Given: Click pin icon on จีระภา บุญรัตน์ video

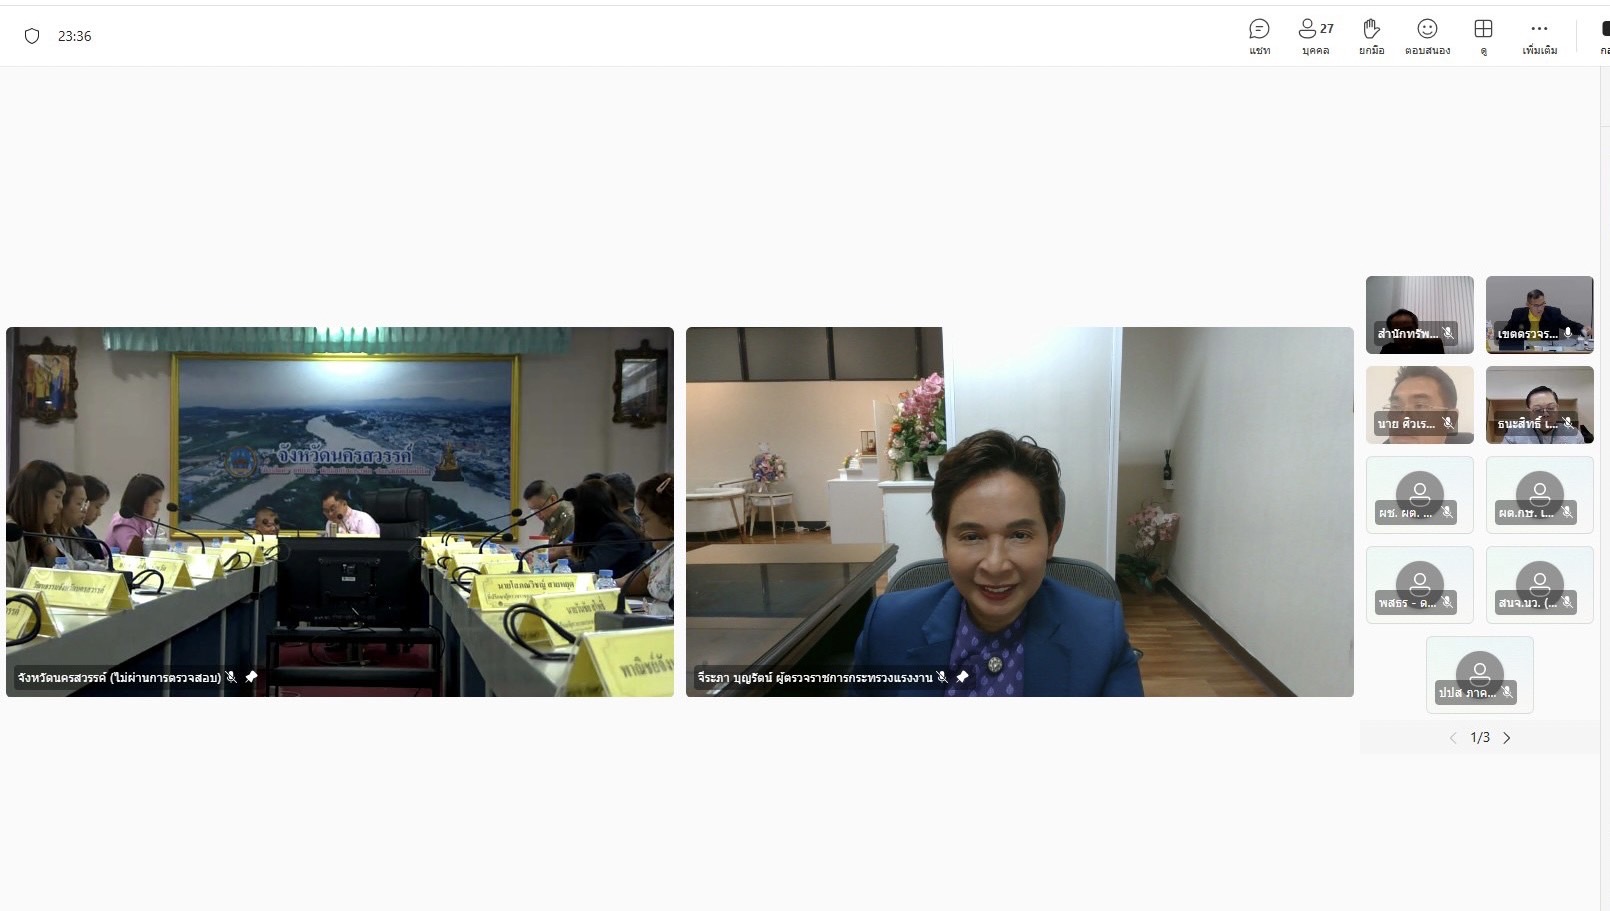Looking at the screenshot, I should (962, 677).
